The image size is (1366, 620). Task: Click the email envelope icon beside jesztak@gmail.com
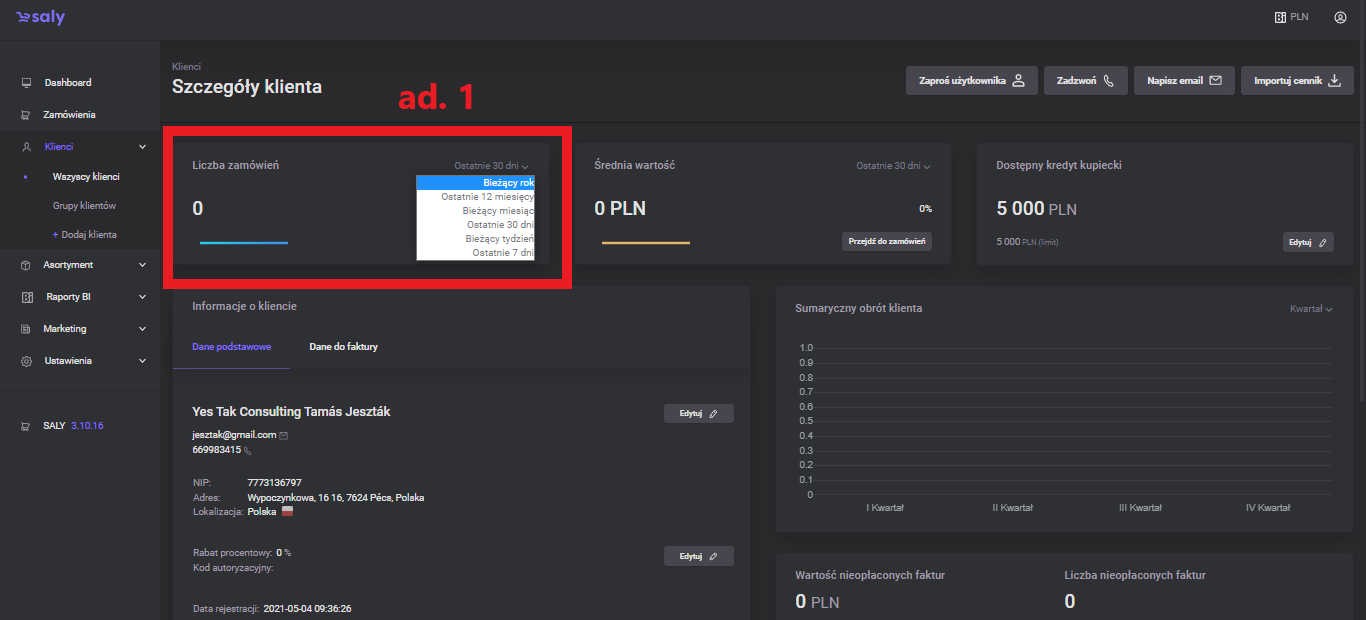(x=284, y=435)
